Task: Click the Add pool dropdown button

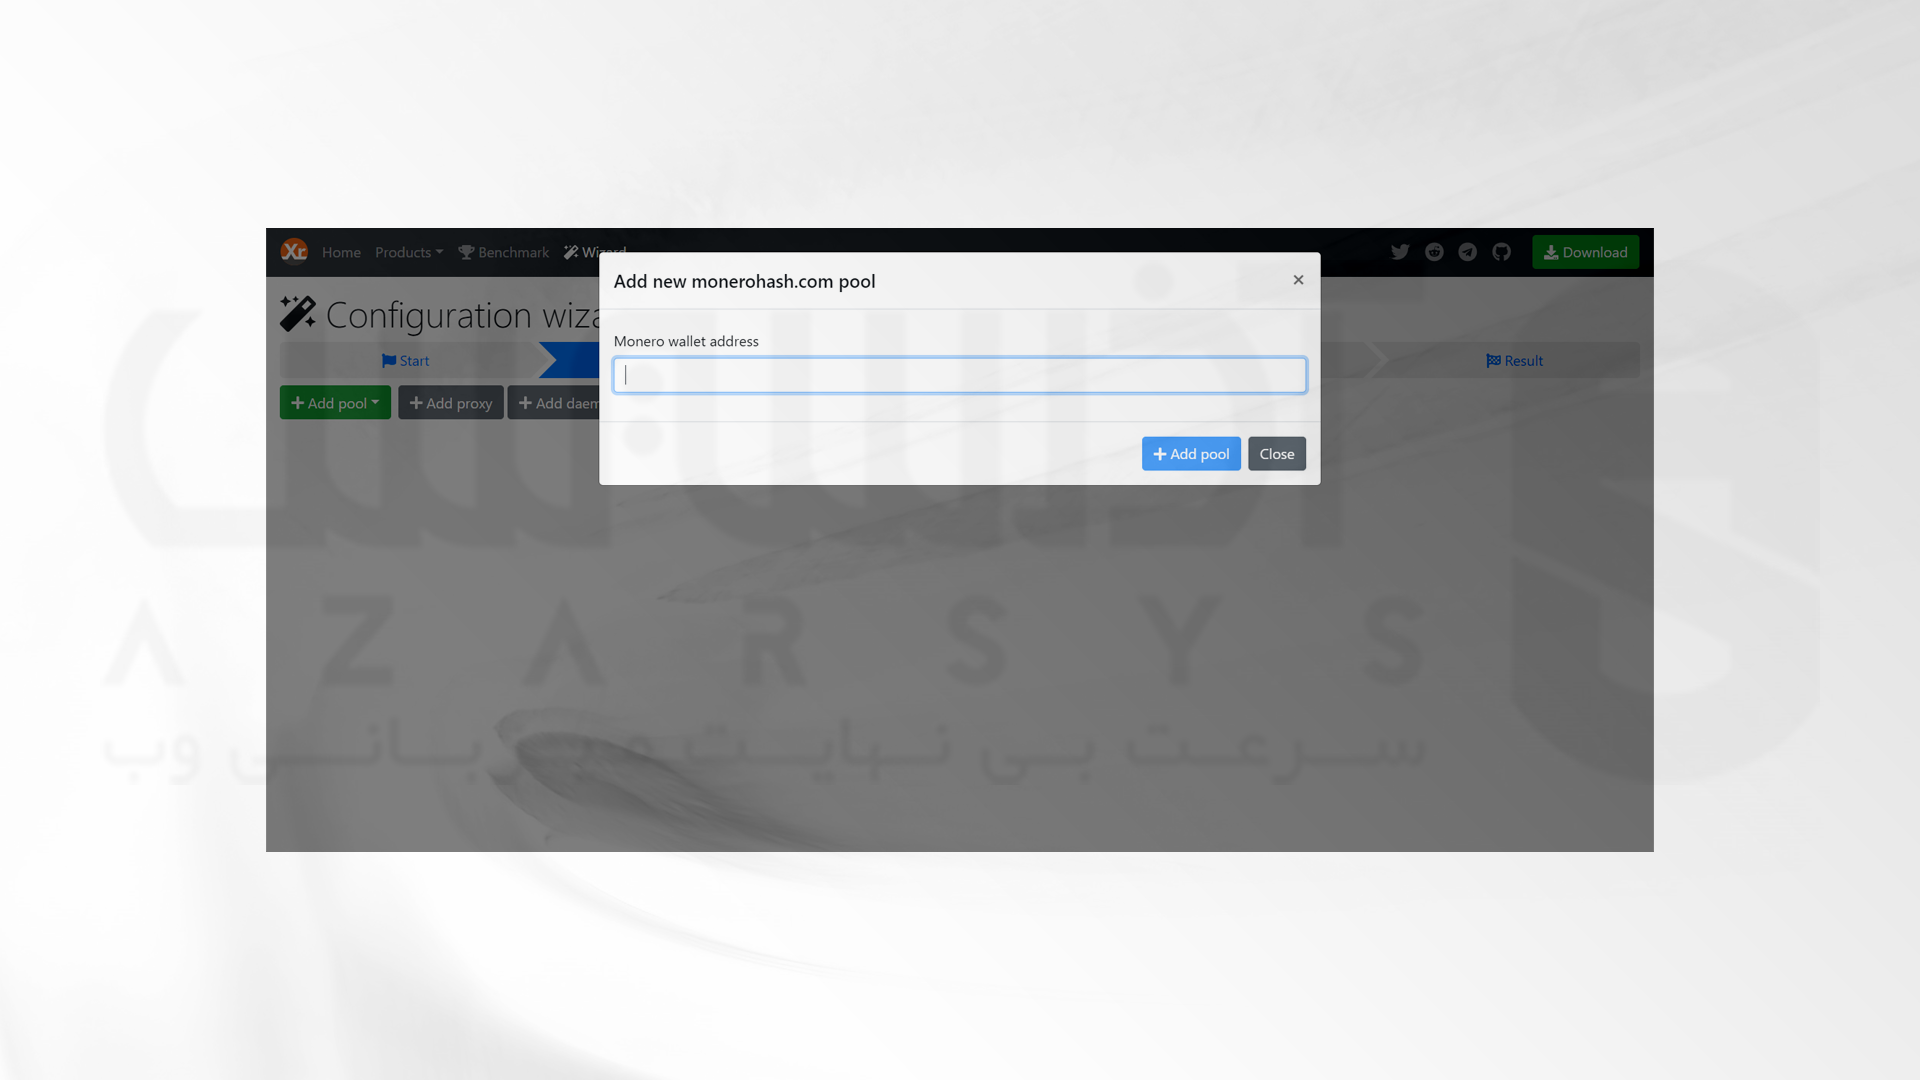Action: 335,402
